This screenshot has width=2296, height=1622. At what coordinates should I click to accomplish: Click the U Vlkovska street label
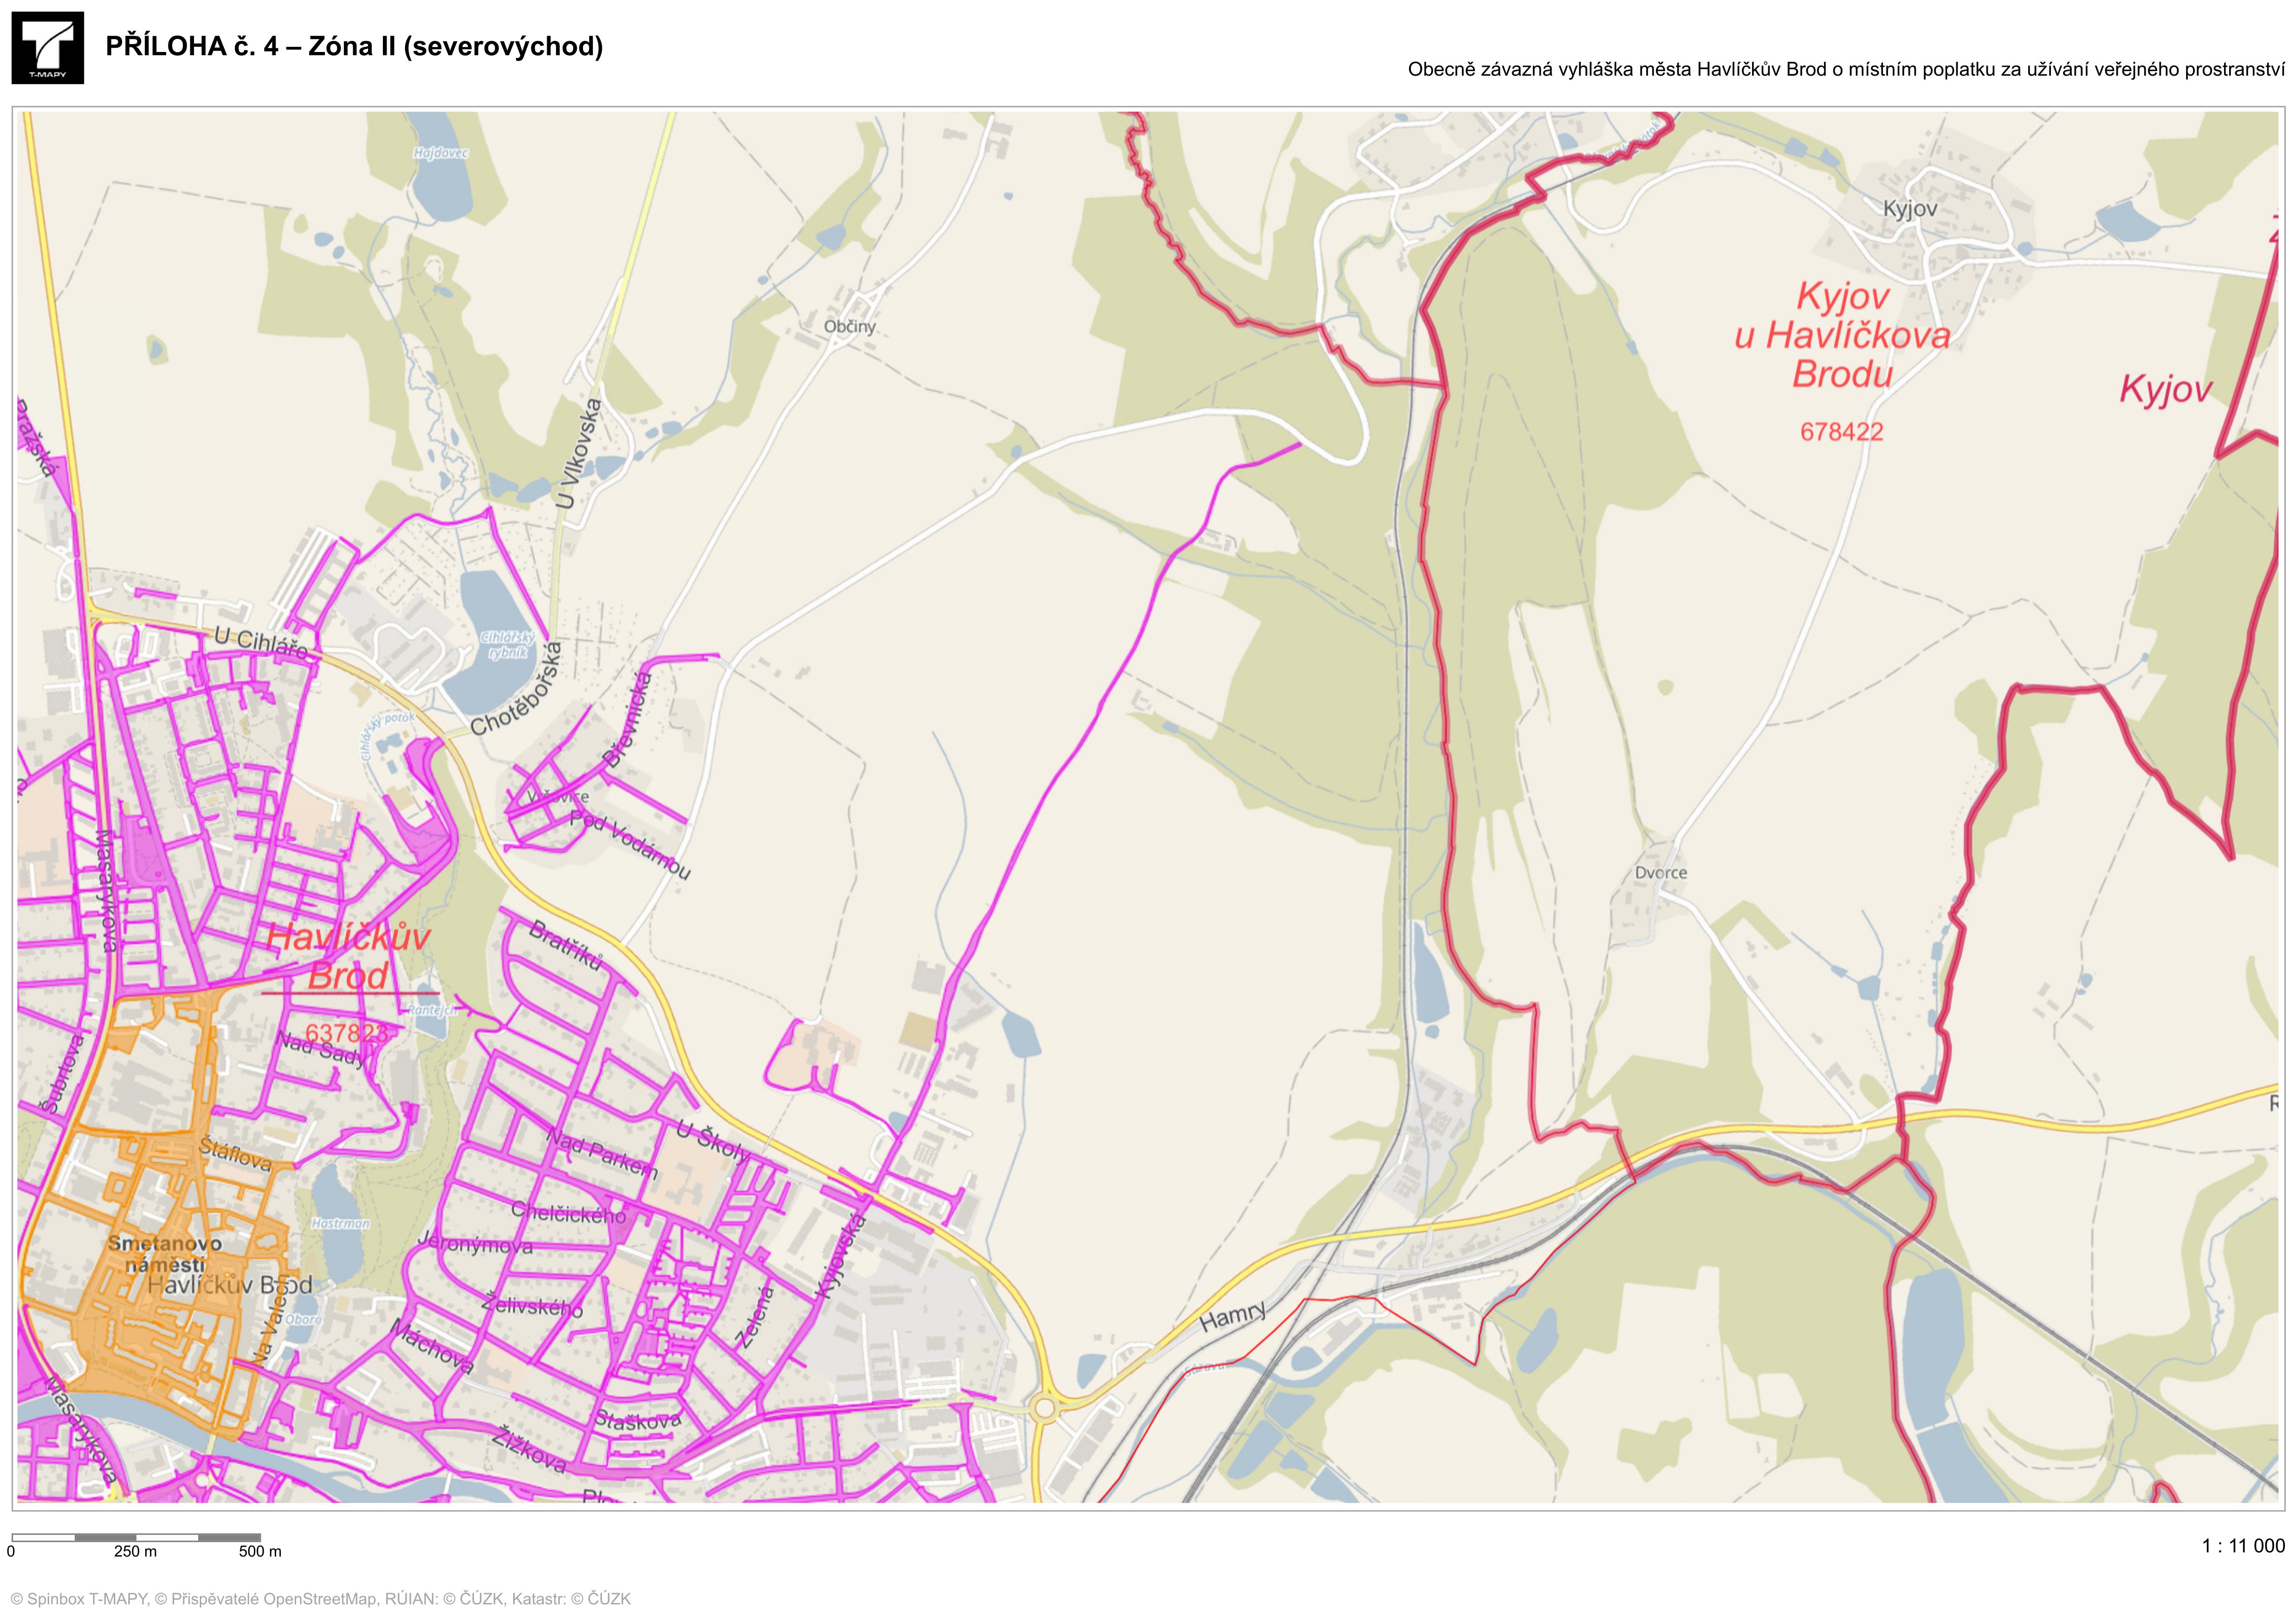tap(580, 453)
